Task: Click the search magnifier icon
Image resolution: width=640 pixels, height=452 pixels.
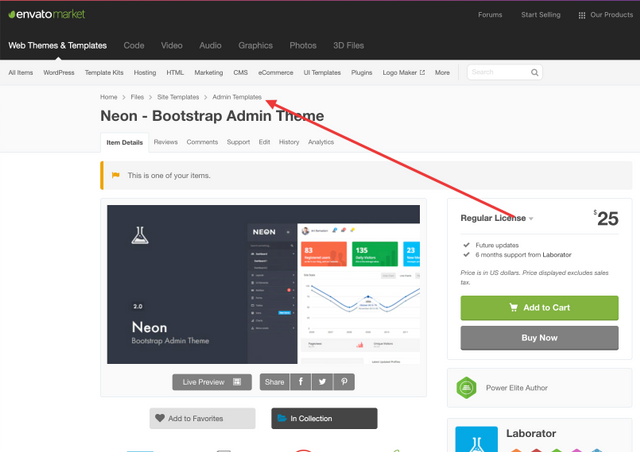Action: [x=535, y=73]
